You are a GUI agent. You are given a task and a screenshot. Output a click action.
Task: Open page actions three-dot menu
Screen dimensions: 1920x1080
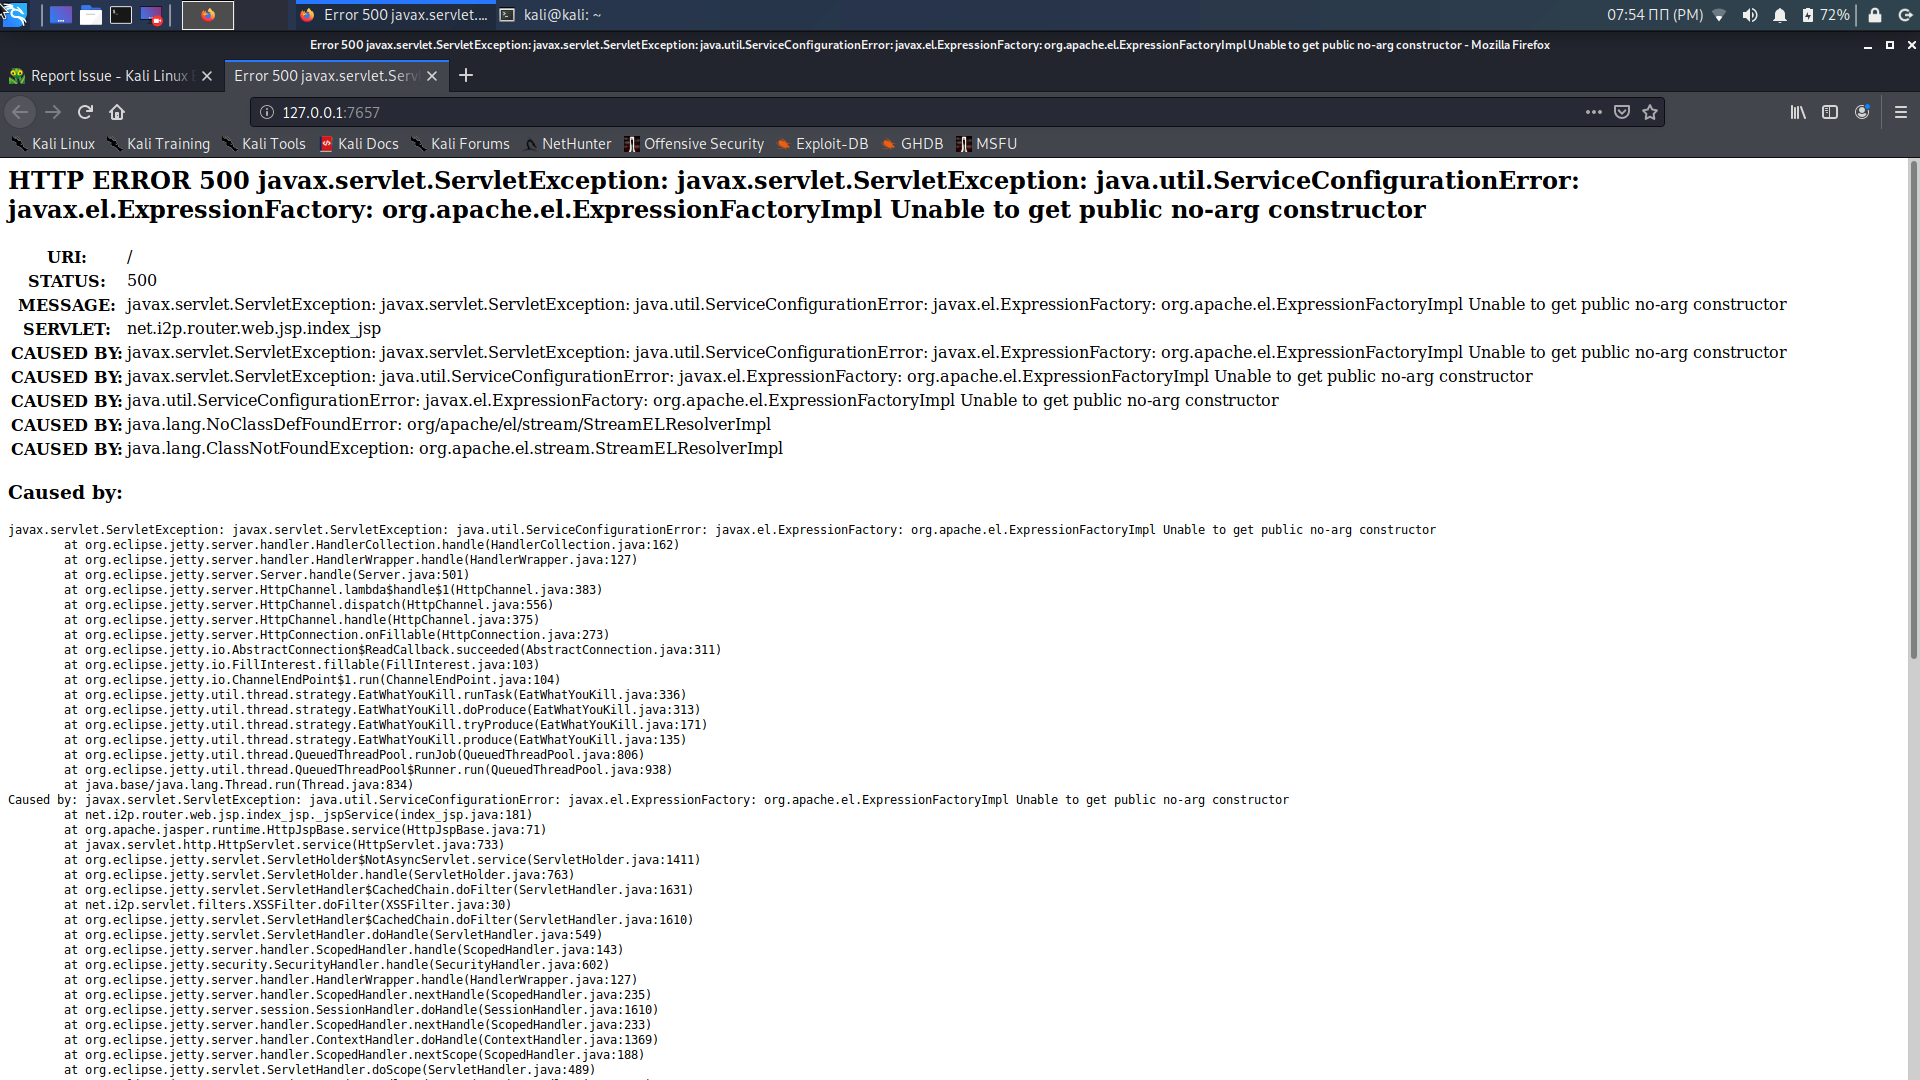pyautogui.click(x=1593, y=112)
